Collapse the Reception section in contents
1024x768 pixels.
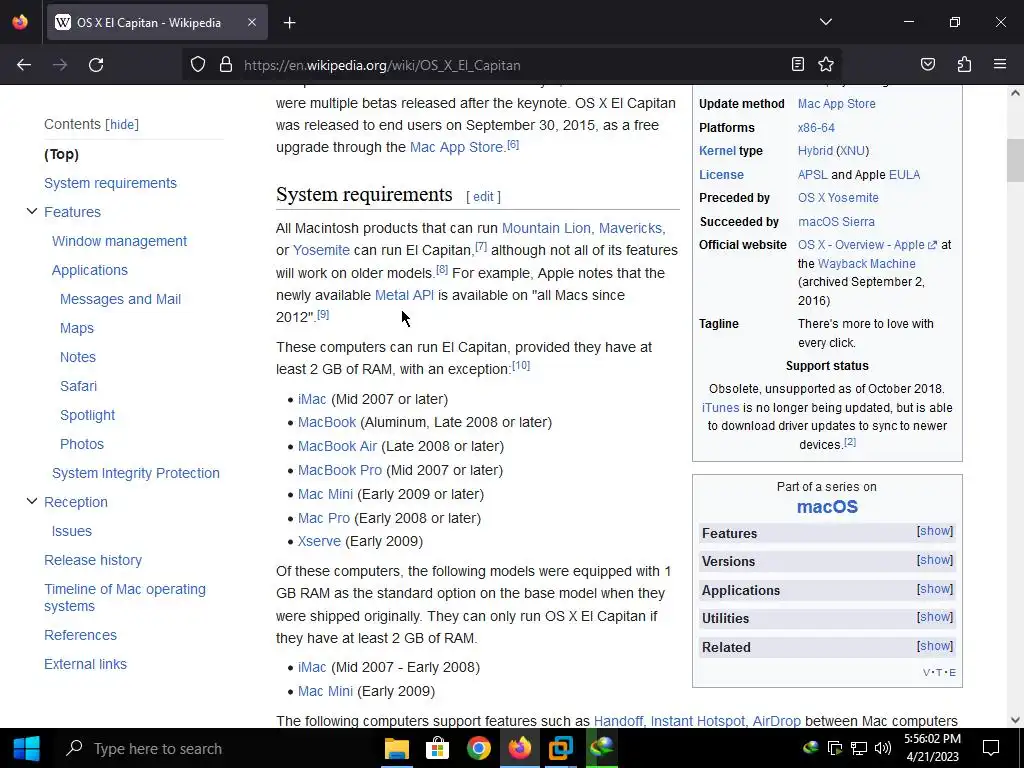[31, 501]
